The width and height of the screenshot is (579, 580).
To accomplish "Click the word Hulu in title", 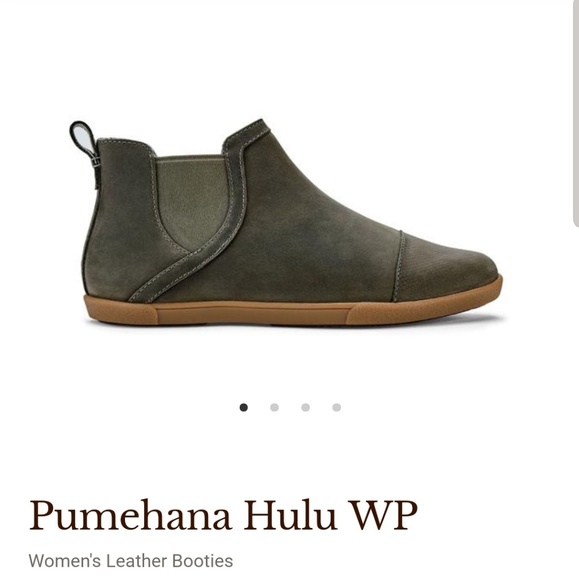I will (x=290, y=515).
